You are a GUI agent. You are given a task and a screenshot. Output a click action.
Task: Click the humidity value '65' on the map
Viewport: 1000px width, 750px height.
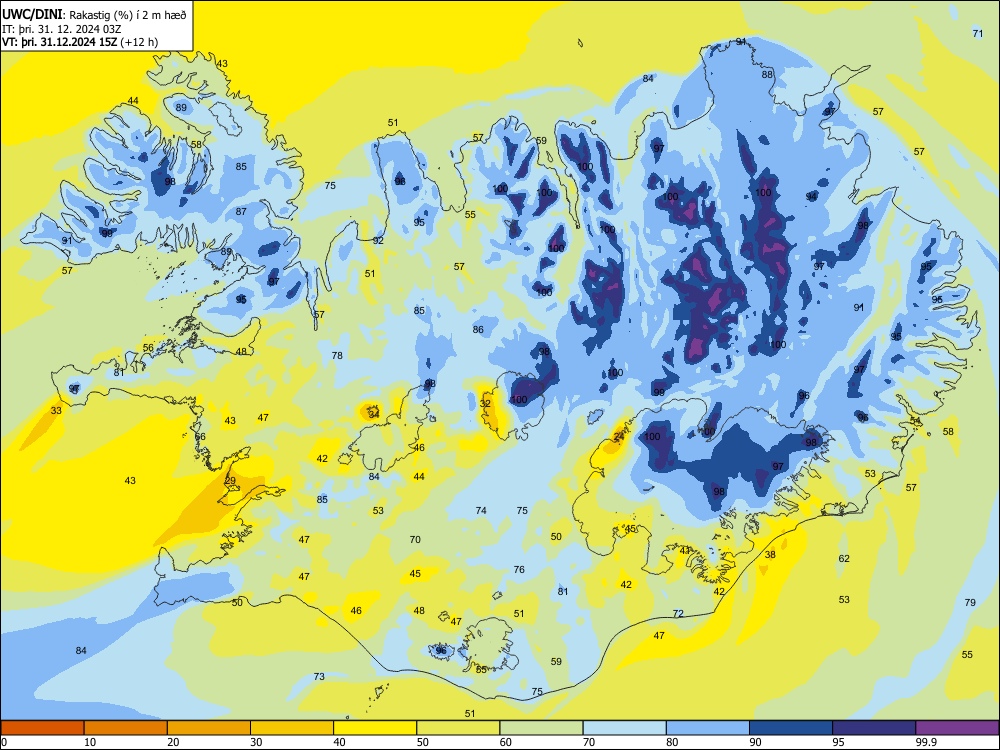click(x=482, y=670)
